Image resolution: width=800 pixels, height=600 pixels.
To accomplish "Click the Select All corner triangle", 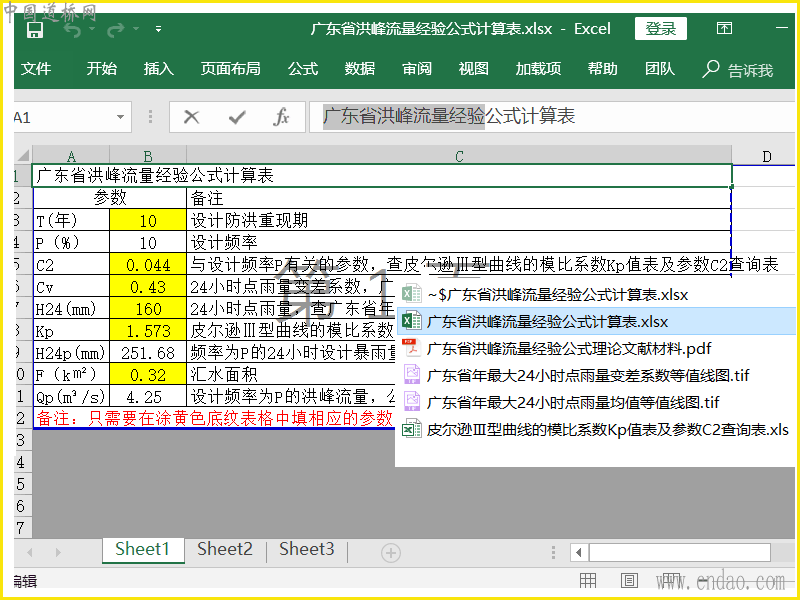I will (x=23, y=155).
